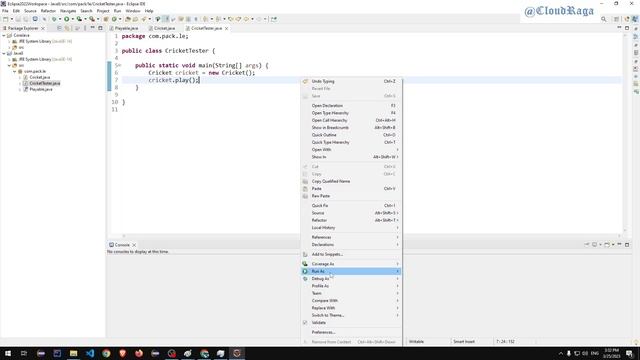Collapse the Java8 project node
Image resolution: width=640 pixels, height=360 pixels.
point(4,53)
